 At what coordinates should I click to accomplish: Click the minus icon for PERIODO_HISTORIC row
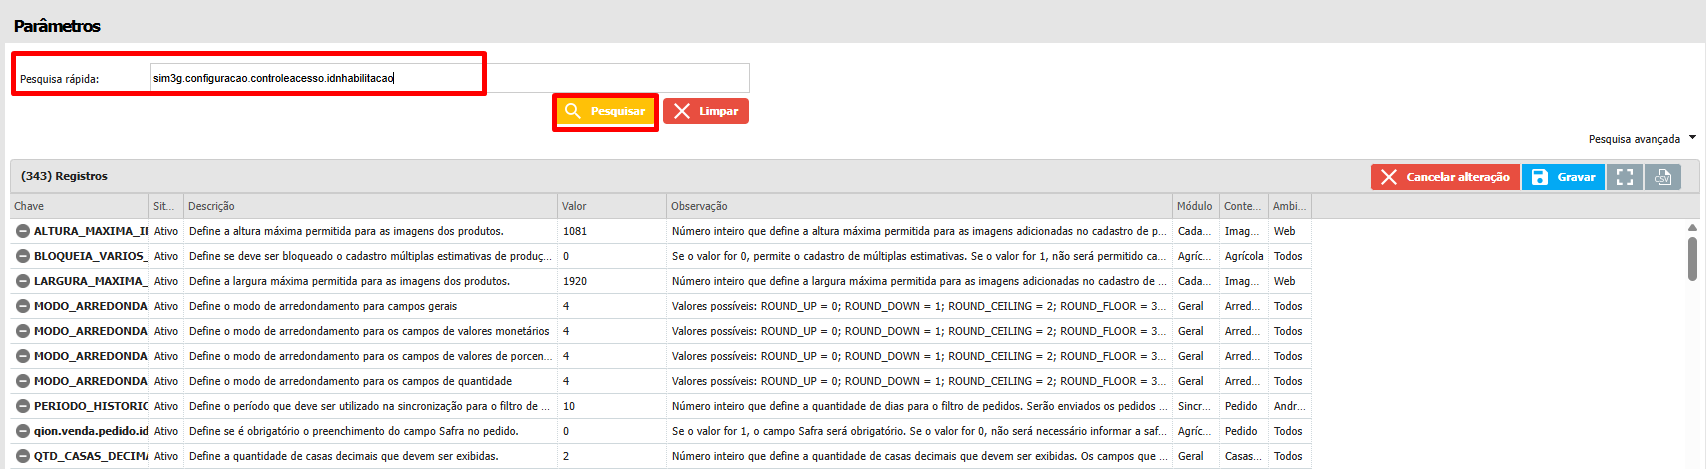[23, 406]
